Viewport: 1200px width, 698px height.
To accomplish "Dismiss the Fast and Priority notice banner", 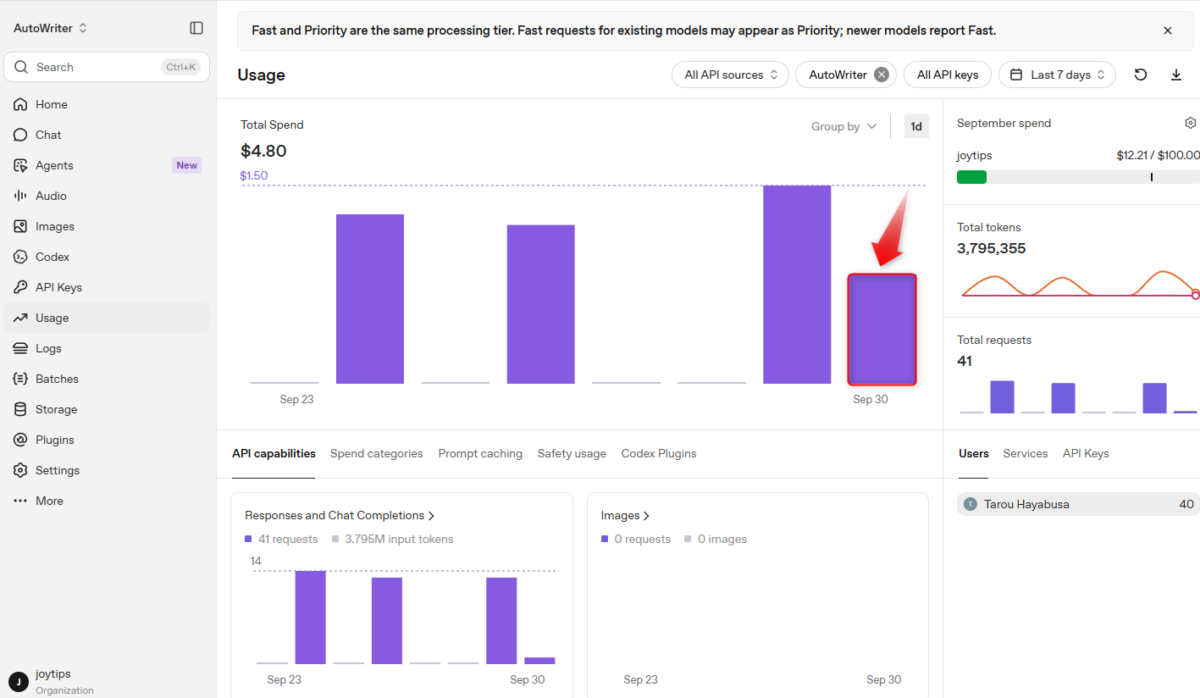I will tap(1168, 30).
